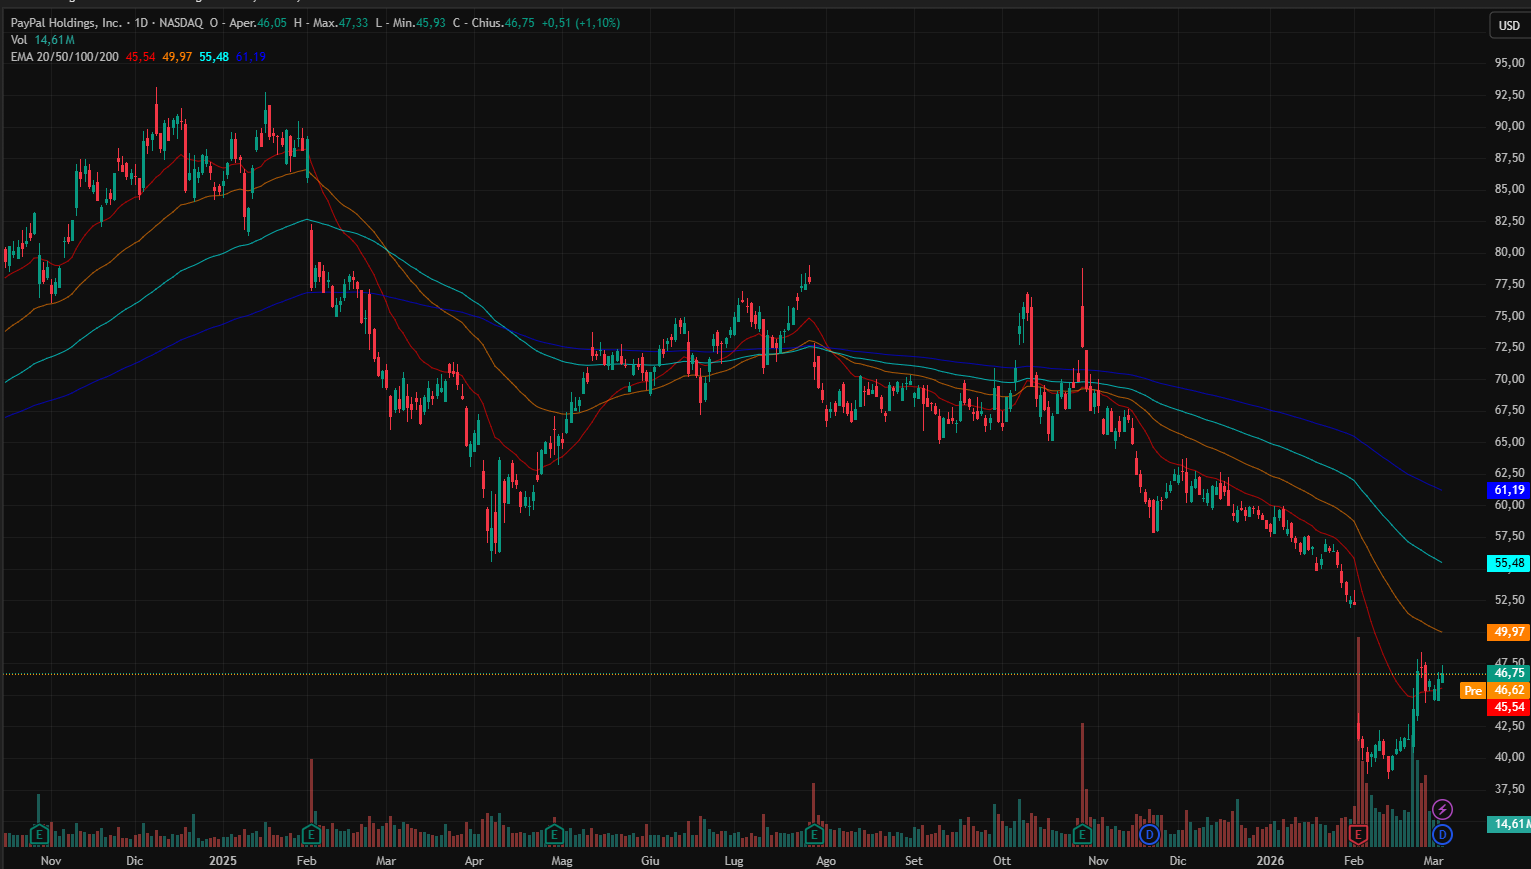Click the NASDAQ exchange name in the legend
Viewport: 1531px width, 869px height.
tap(180, 23)
